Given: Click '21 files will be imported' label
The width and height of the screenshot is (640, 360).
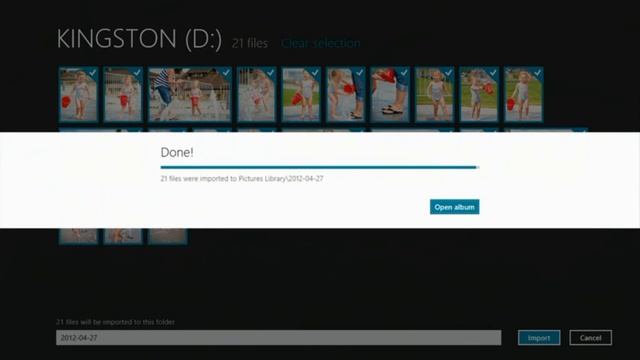Looking at the screenshot, I should (115, 322).
